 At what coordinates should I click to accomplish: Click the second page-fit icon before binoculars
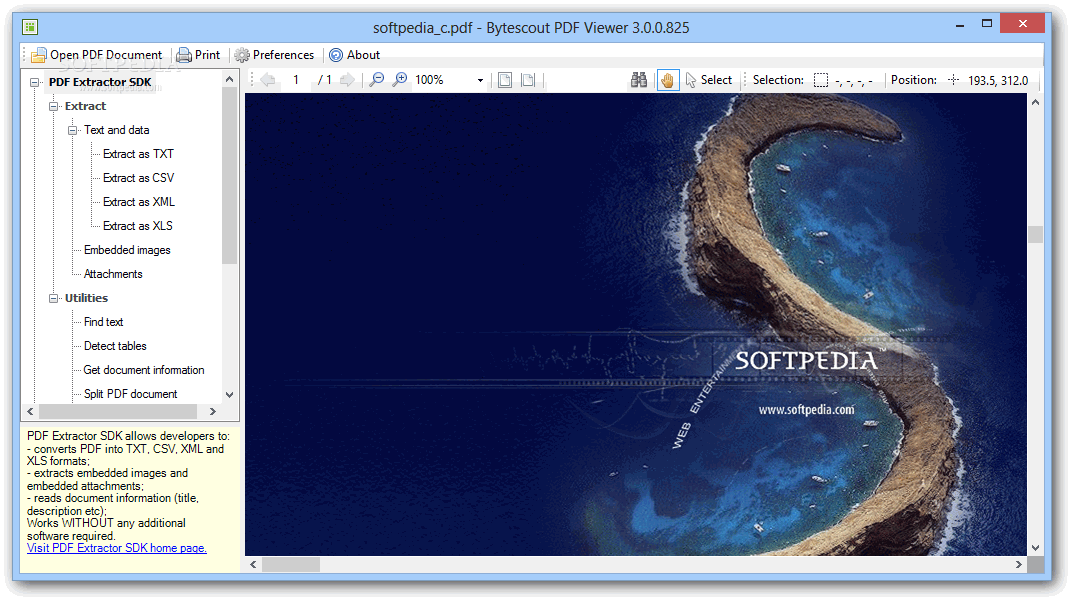[528, 80]
